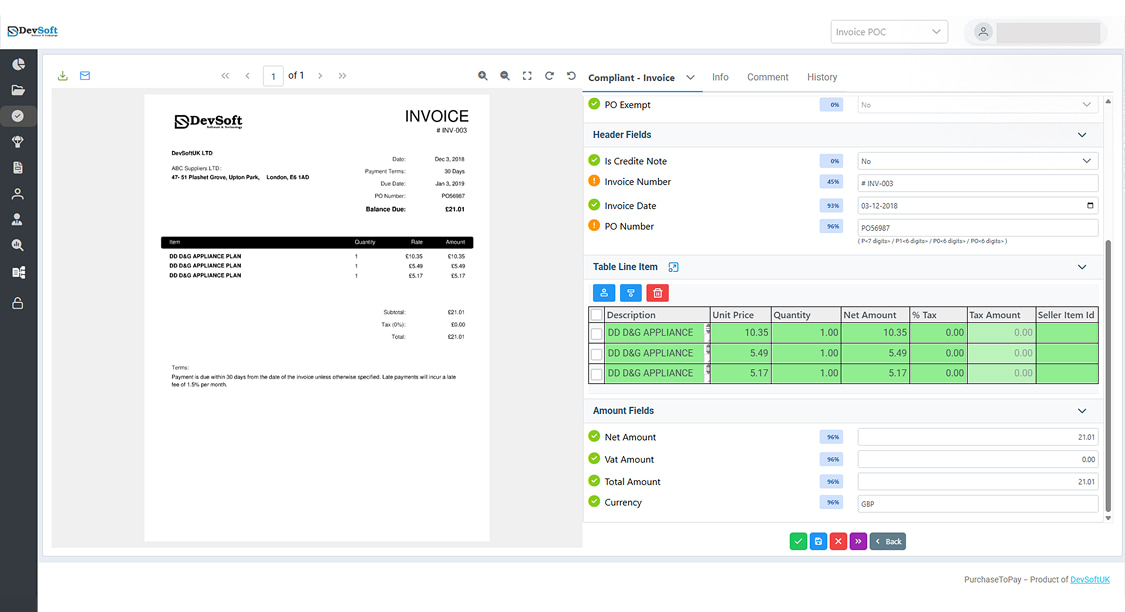Click the blue save disk button
1125x612 pixels.
click(818, 541)
